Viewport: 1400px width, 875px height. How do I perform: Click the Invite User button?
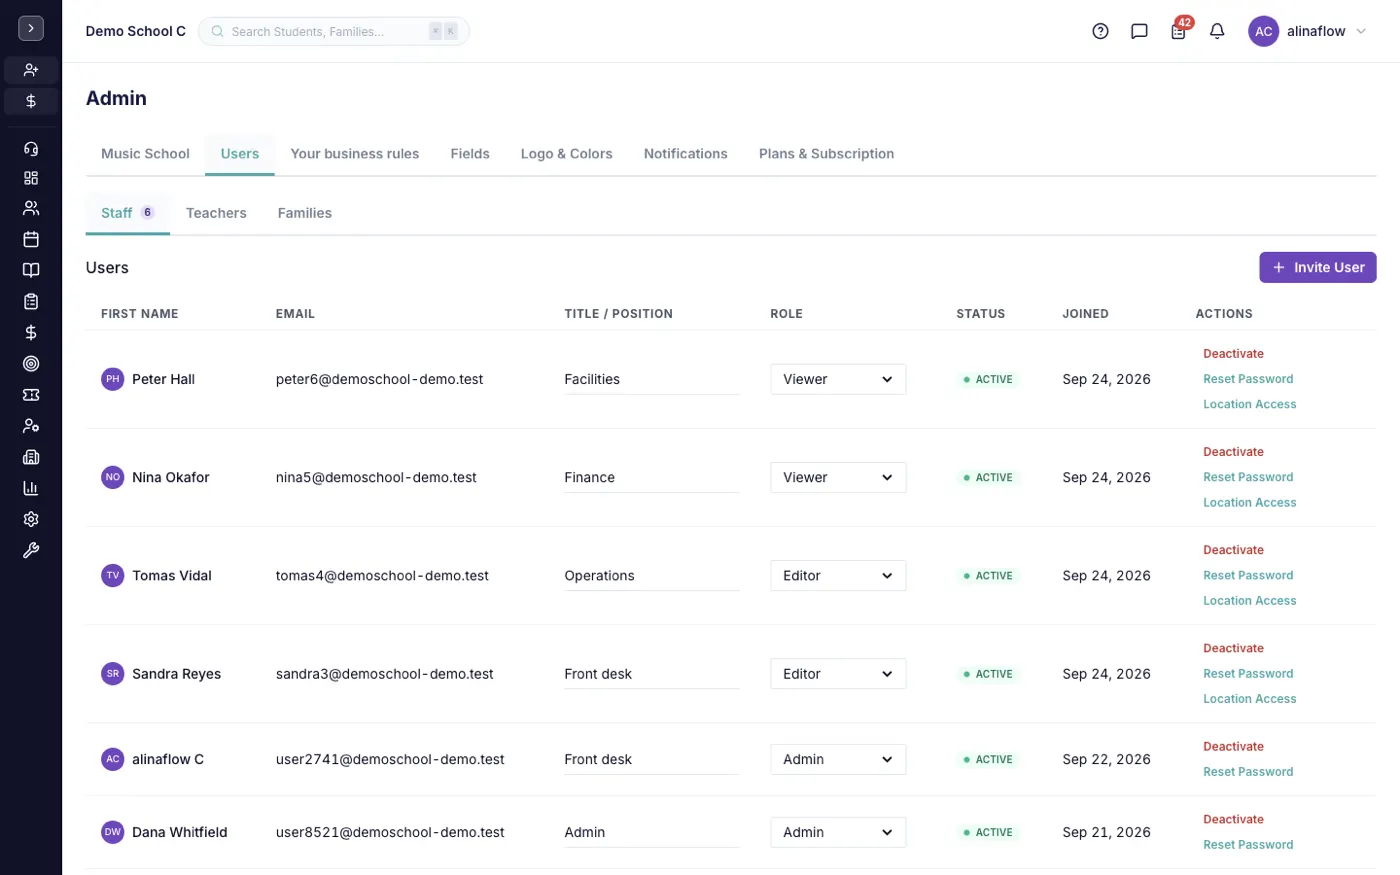point(1318,267)
